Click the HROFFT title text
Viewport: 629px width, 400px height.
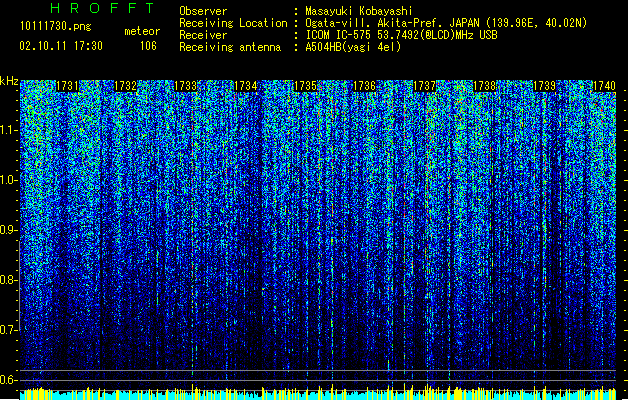103,8
